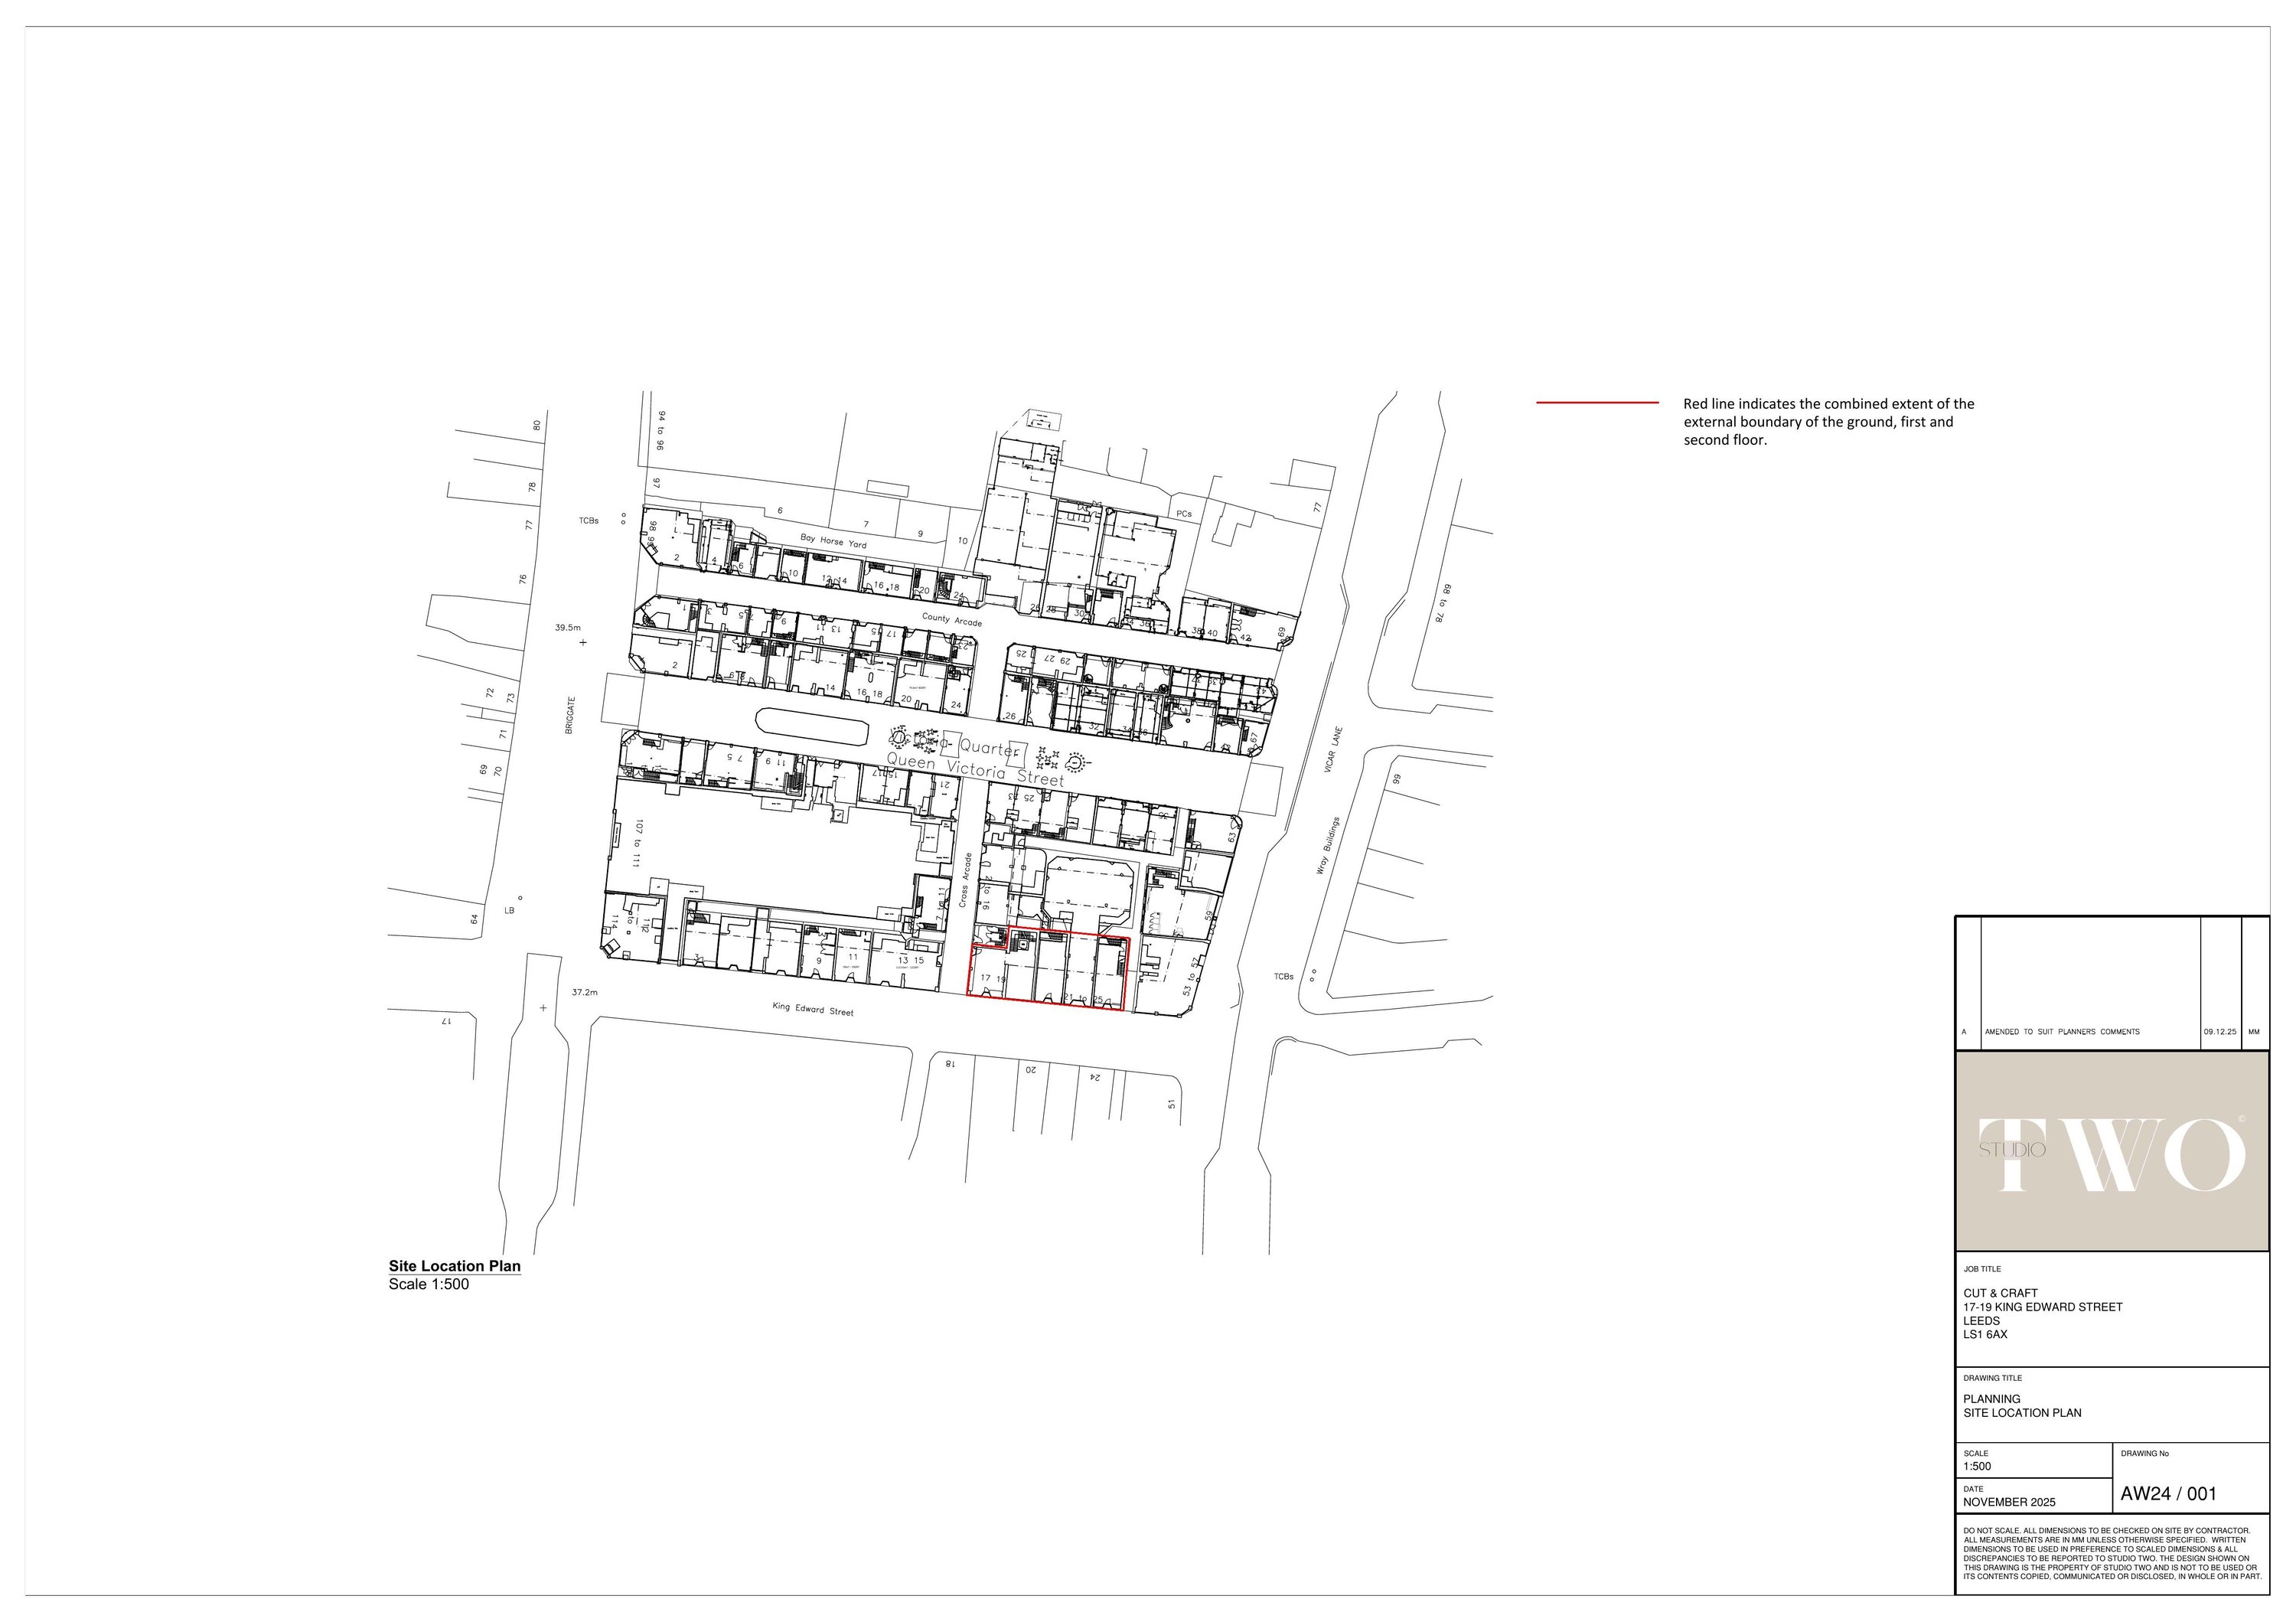
Task: Click the red line explanation note text
Action: coord(1828,422)
